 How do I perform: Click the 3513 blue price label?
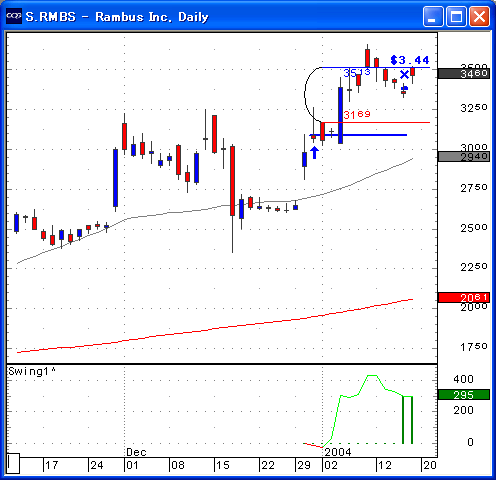click(357, 72)
